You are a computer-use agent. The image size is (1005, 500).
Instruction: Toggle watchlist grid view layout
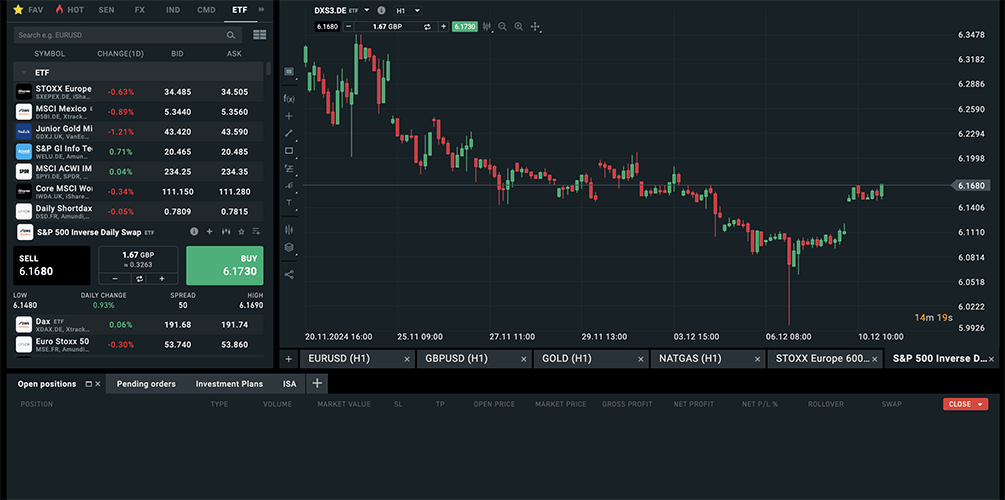[x=260, y=35]
